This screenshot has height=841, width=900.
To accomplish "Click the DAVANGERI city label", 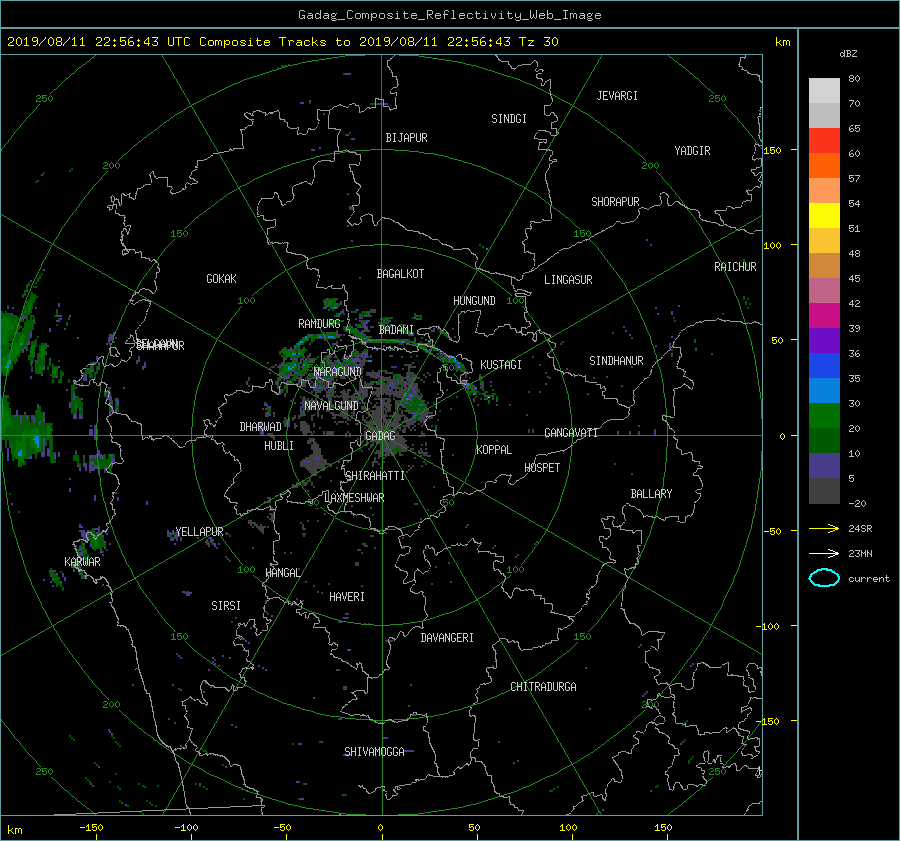I will coord(447,638).
